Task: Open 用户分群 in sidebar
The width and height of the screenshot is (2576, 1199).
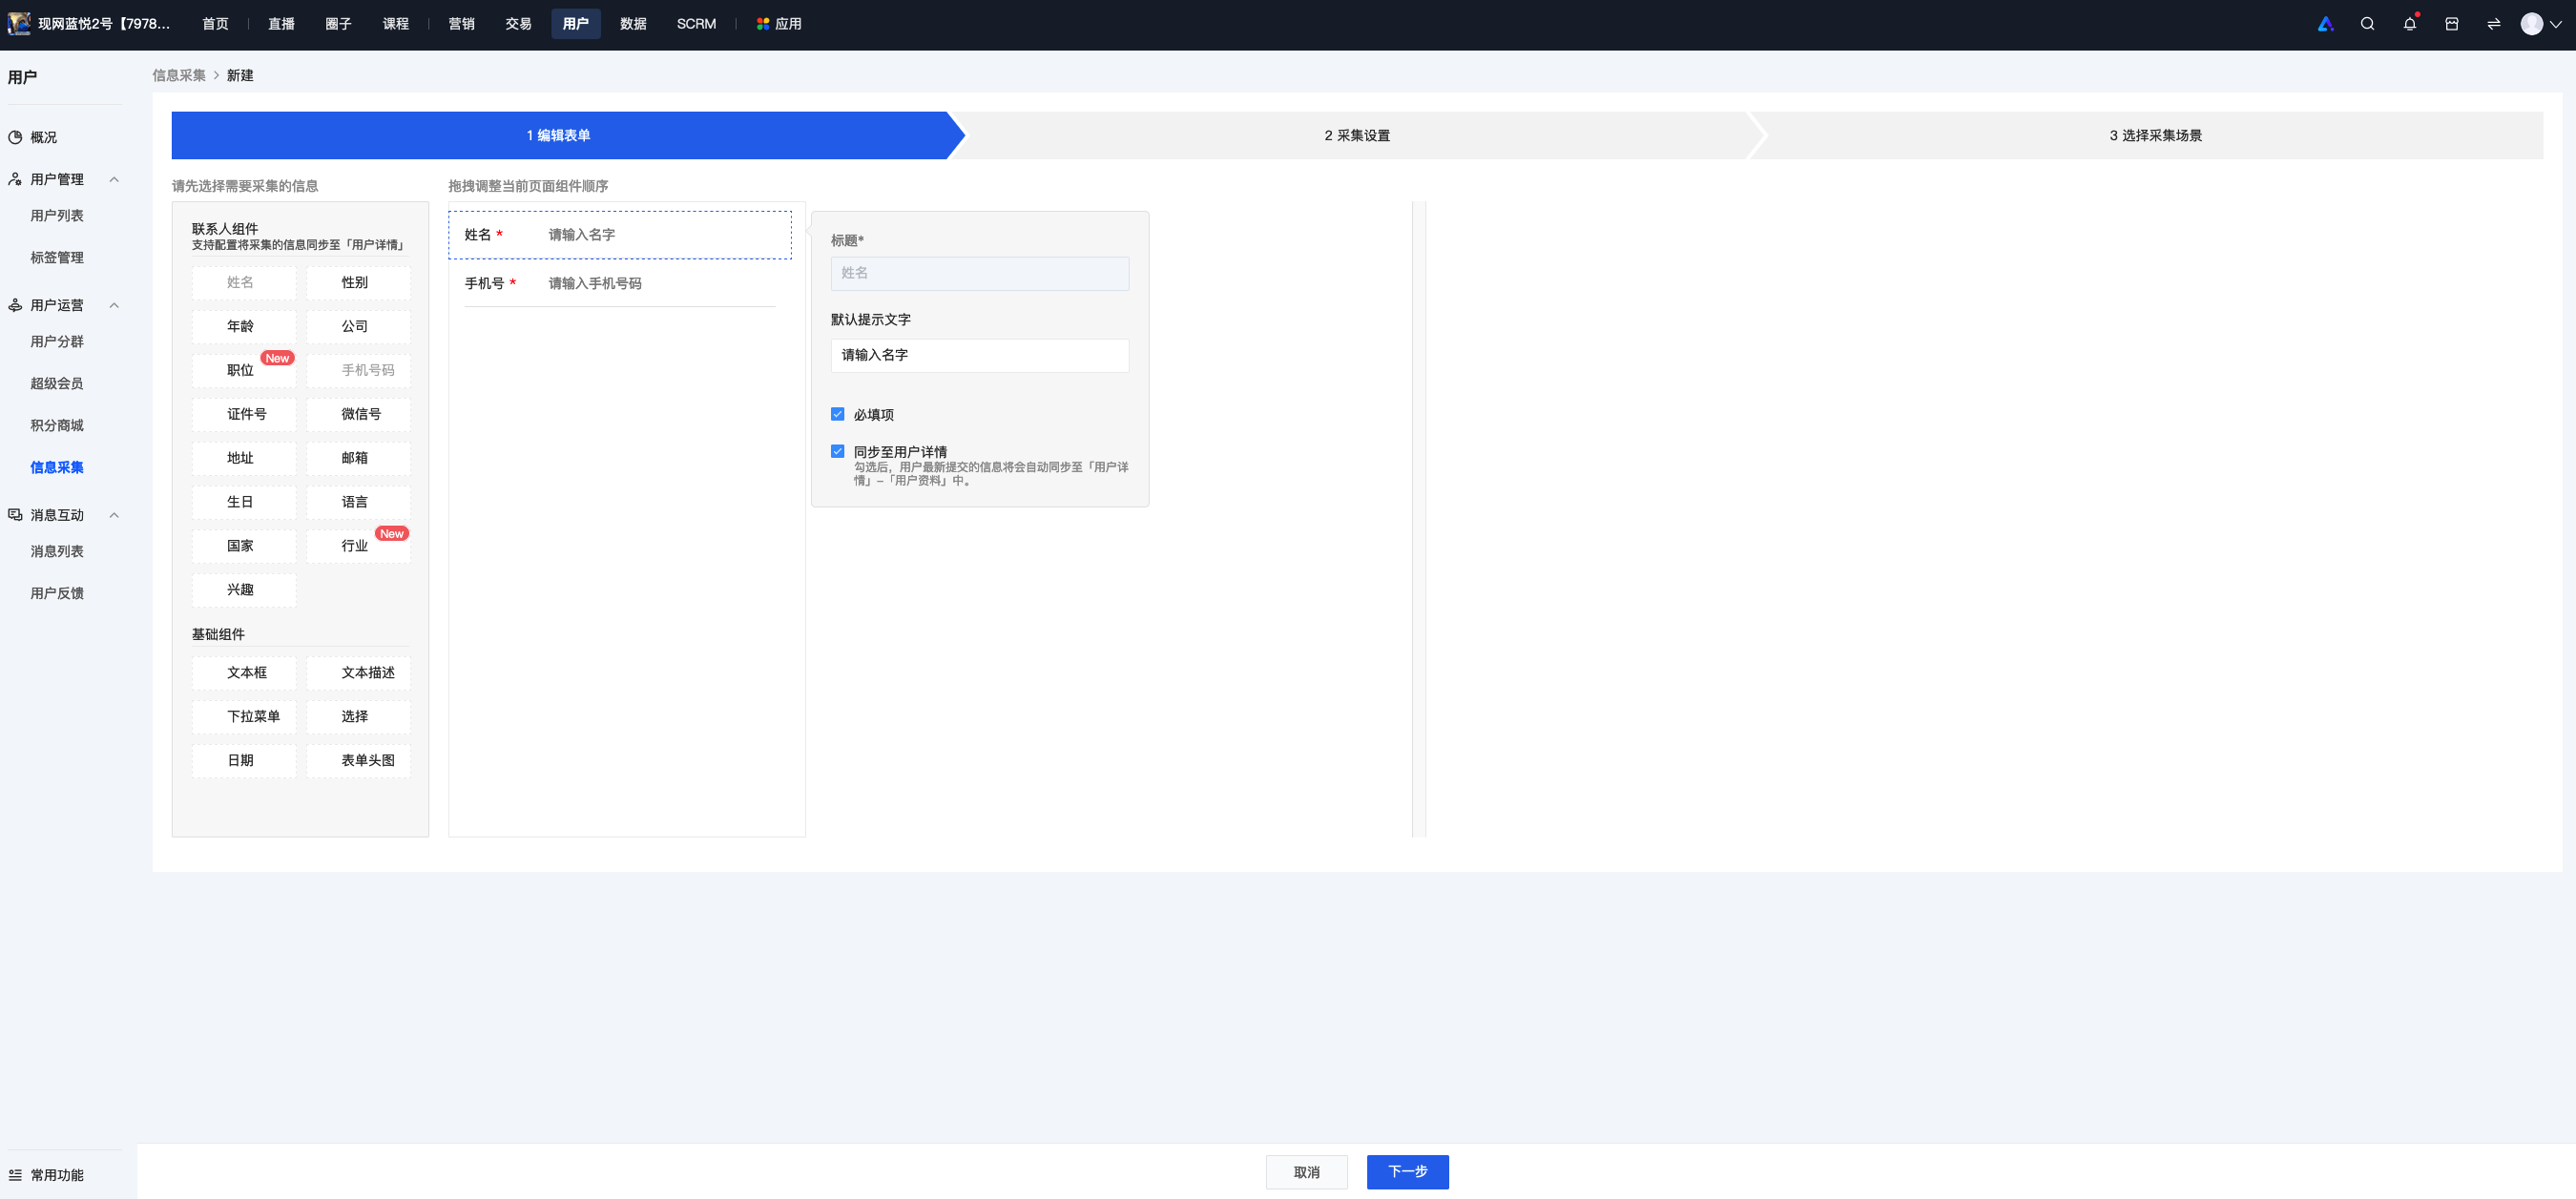Action: 57,341
